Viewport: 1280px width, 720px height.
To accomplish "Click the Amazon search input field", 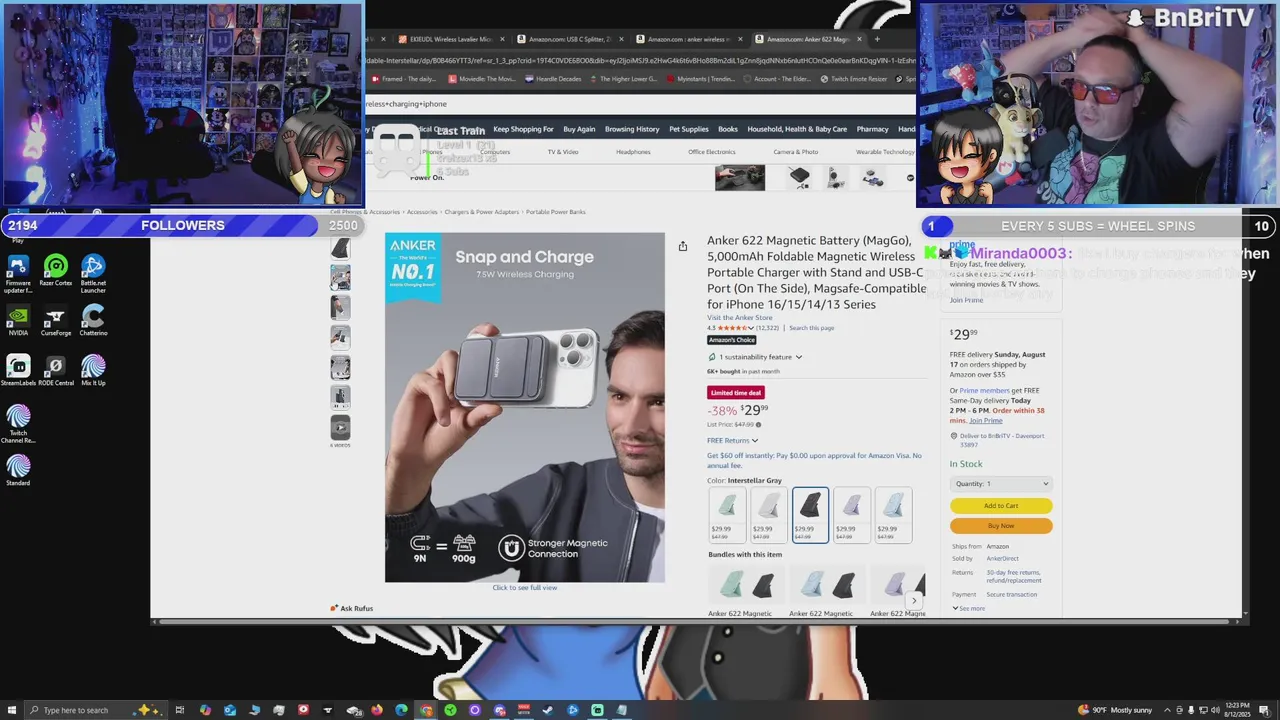I will coord(638,104).
